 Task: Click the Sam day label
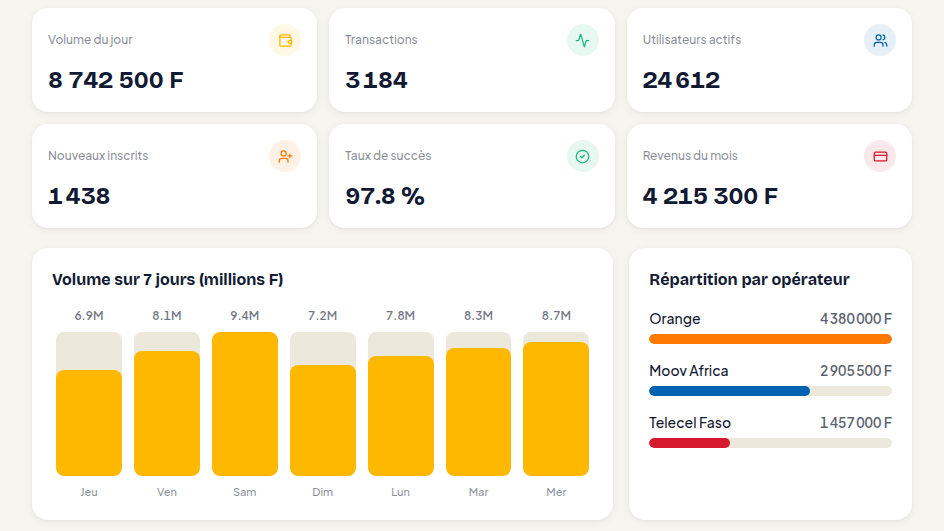245,492
